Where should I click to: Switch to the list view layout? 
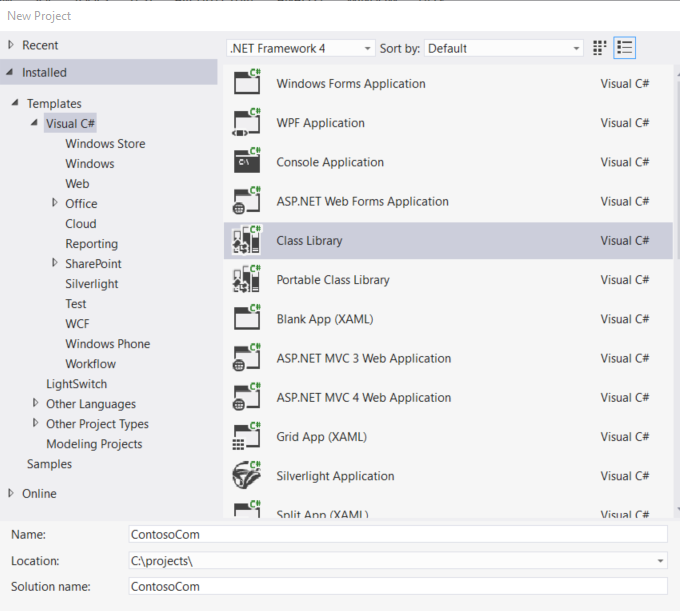625,48
